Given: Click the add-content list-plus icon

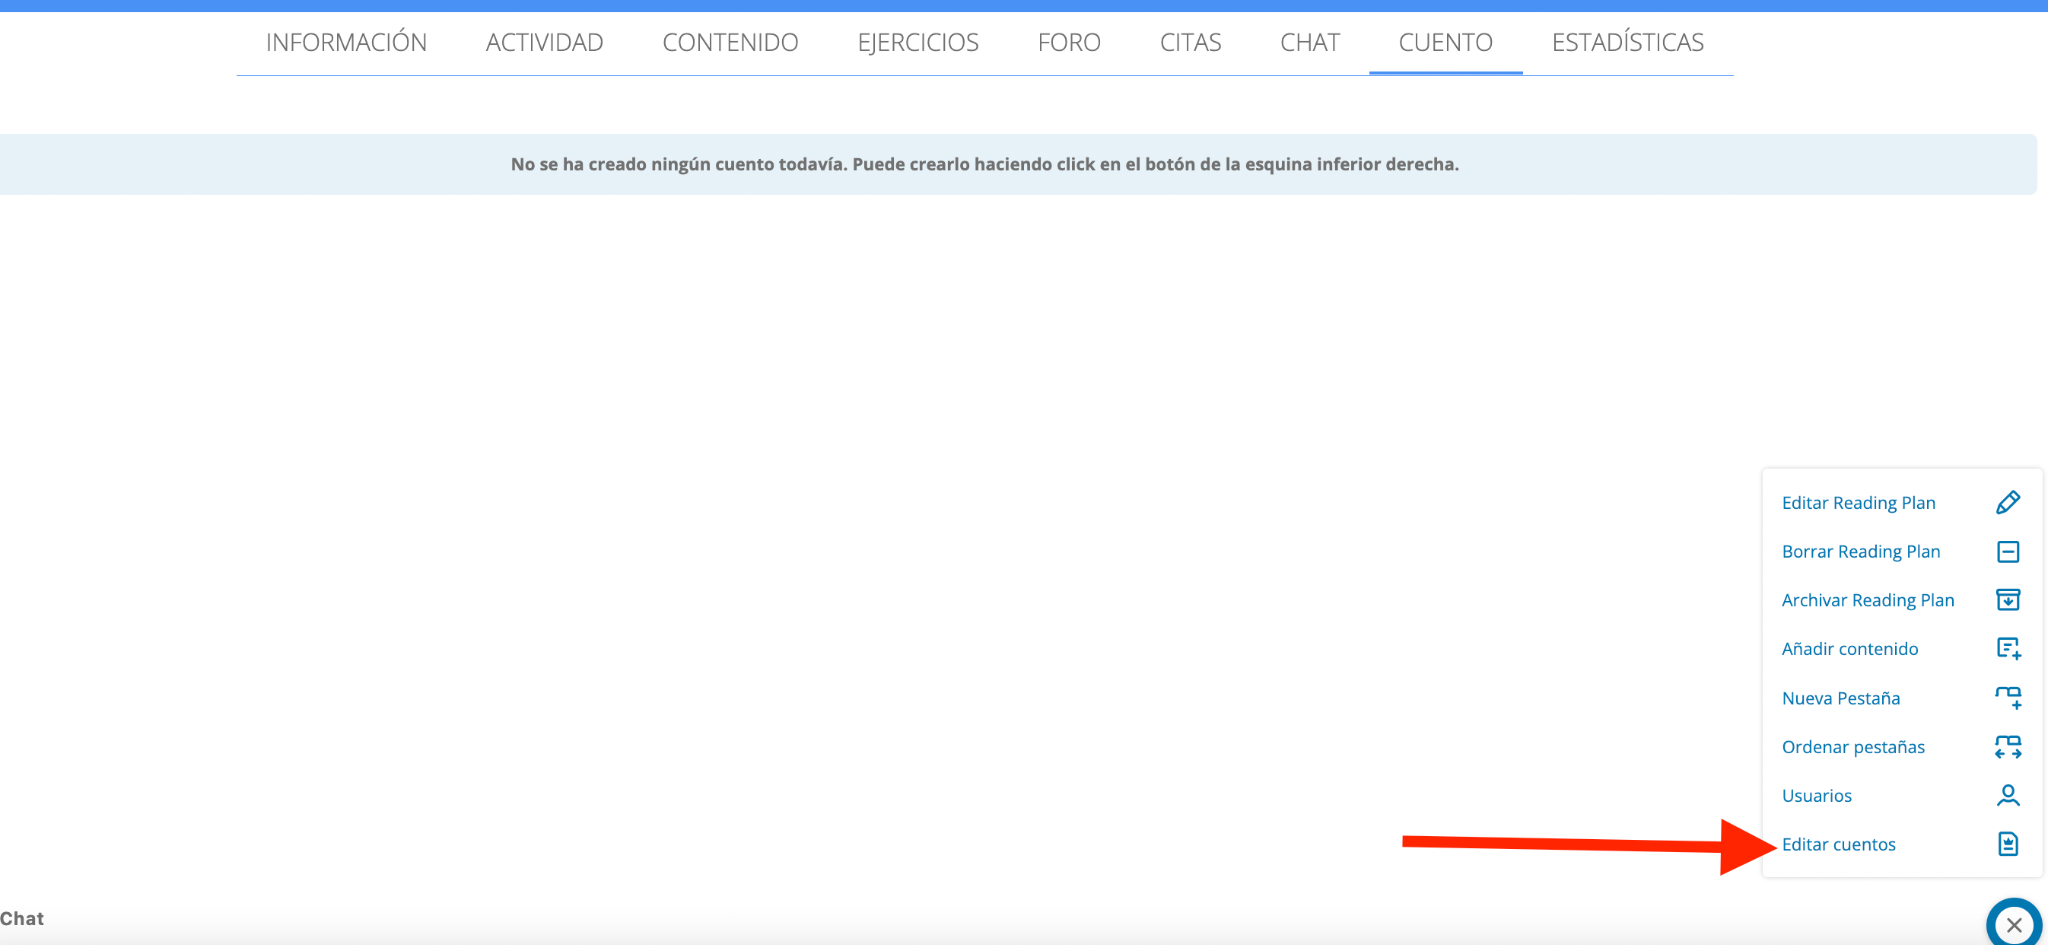Looking at the screenshot, I should [2008, 649].
